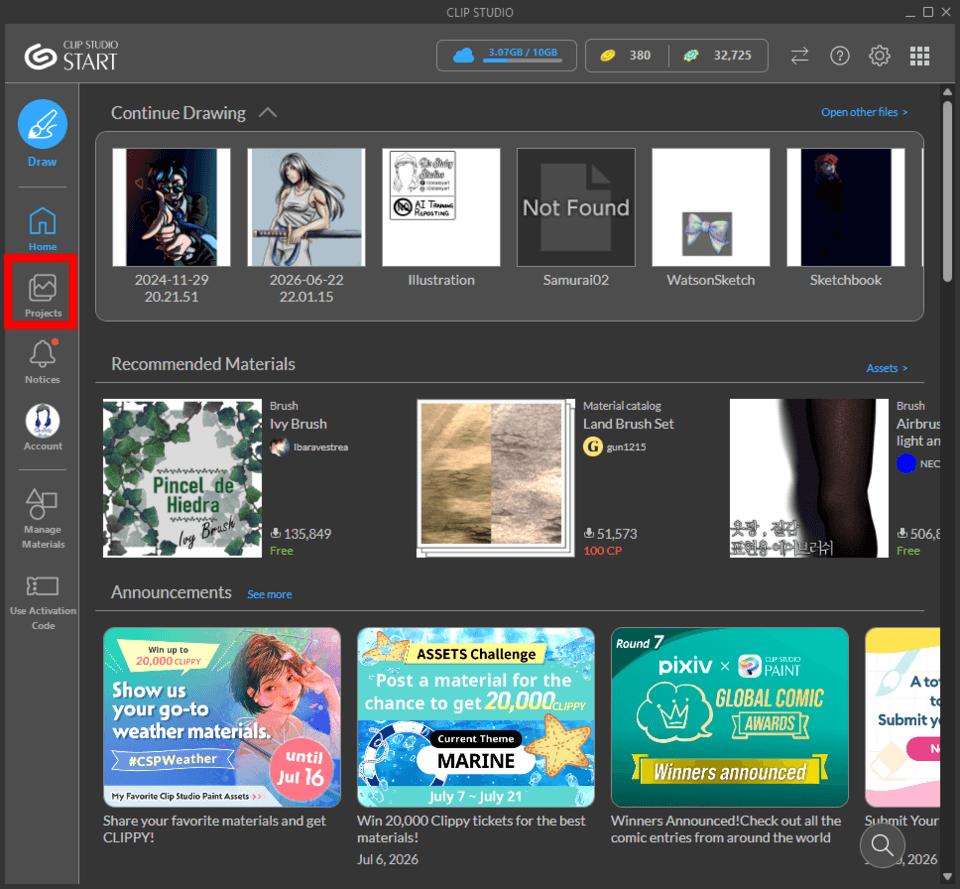Image resolution: width=960 pixels, height=889 pixels.
Task: Click the magnifier search button
Action: (882, 845)
